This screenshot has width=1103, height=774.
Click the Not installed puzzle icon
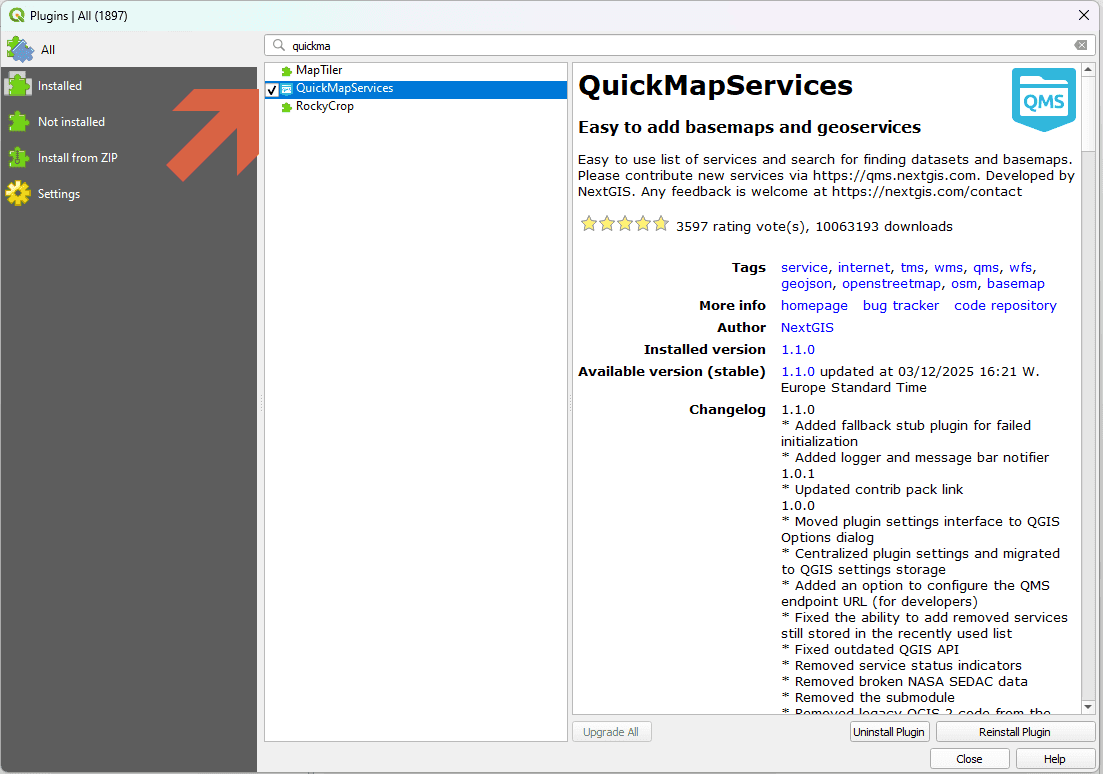(18, 122)
